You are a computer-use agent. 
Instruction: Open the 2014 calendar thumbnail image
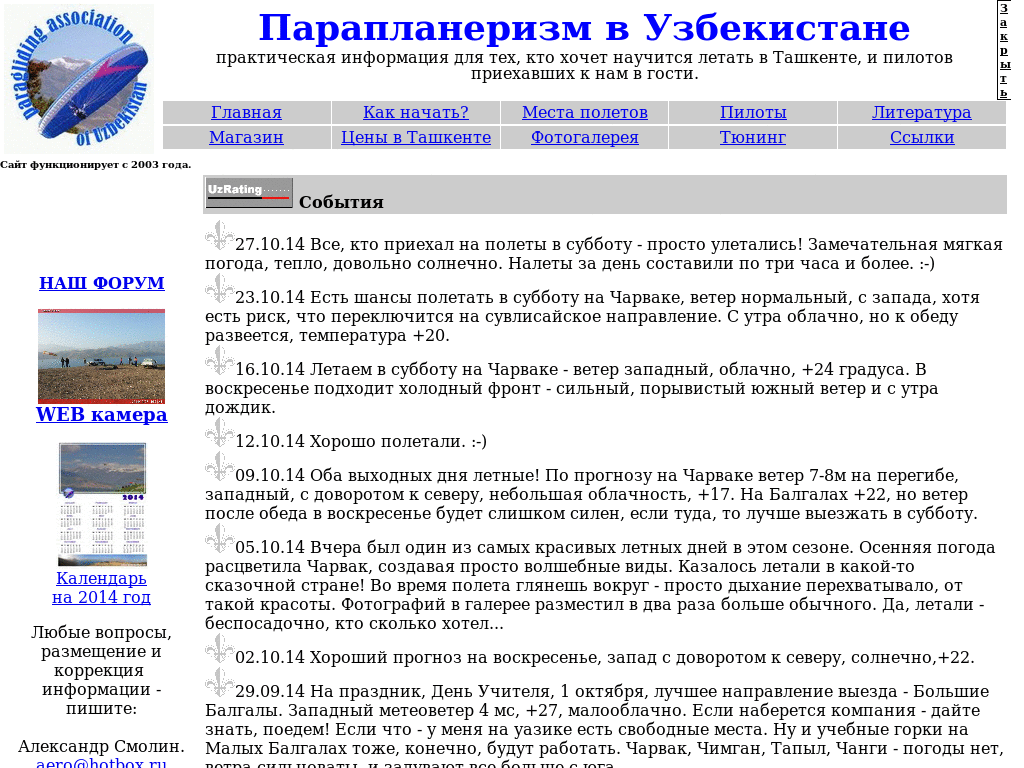pyautogui.click(x=102, y=504)
